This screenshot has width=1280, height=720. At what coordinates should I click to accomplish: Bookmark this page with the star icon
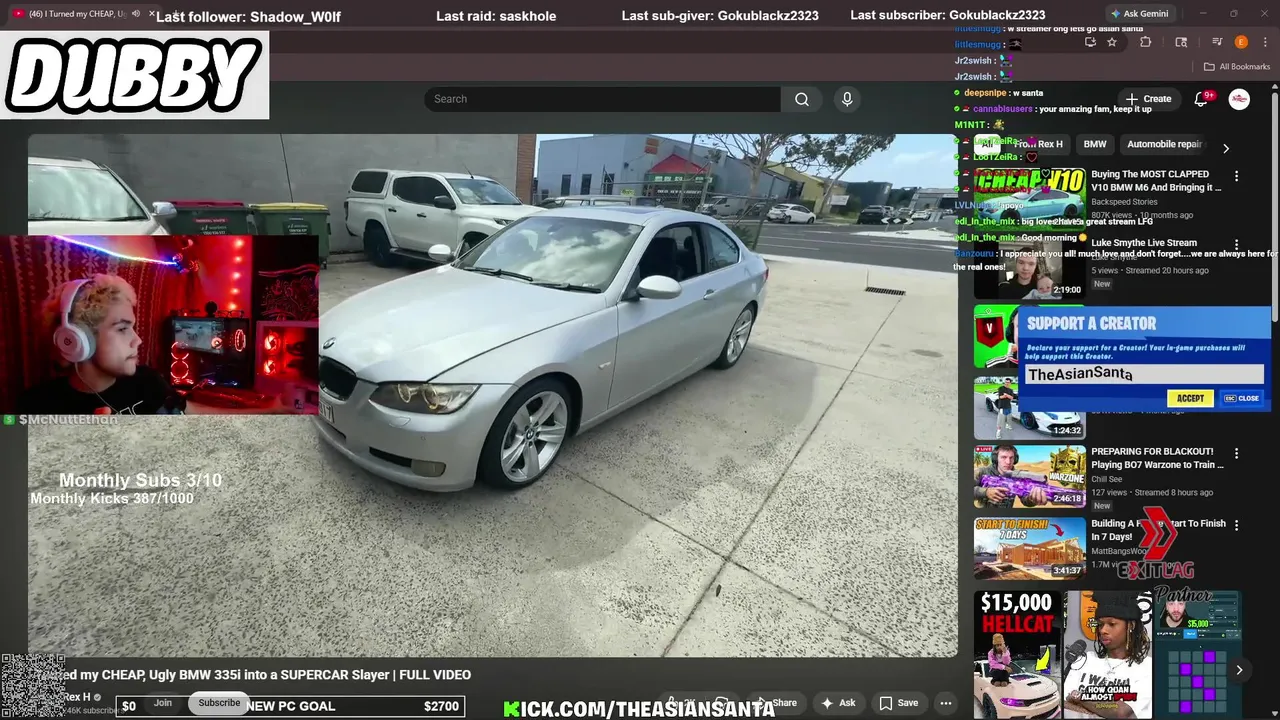click(x=1112, y=42)
